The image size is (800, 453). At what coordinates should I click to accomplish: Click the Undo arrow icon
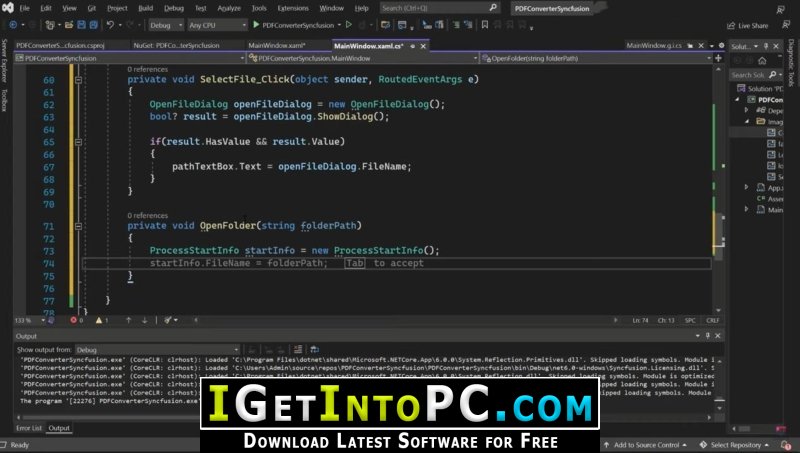110,24
